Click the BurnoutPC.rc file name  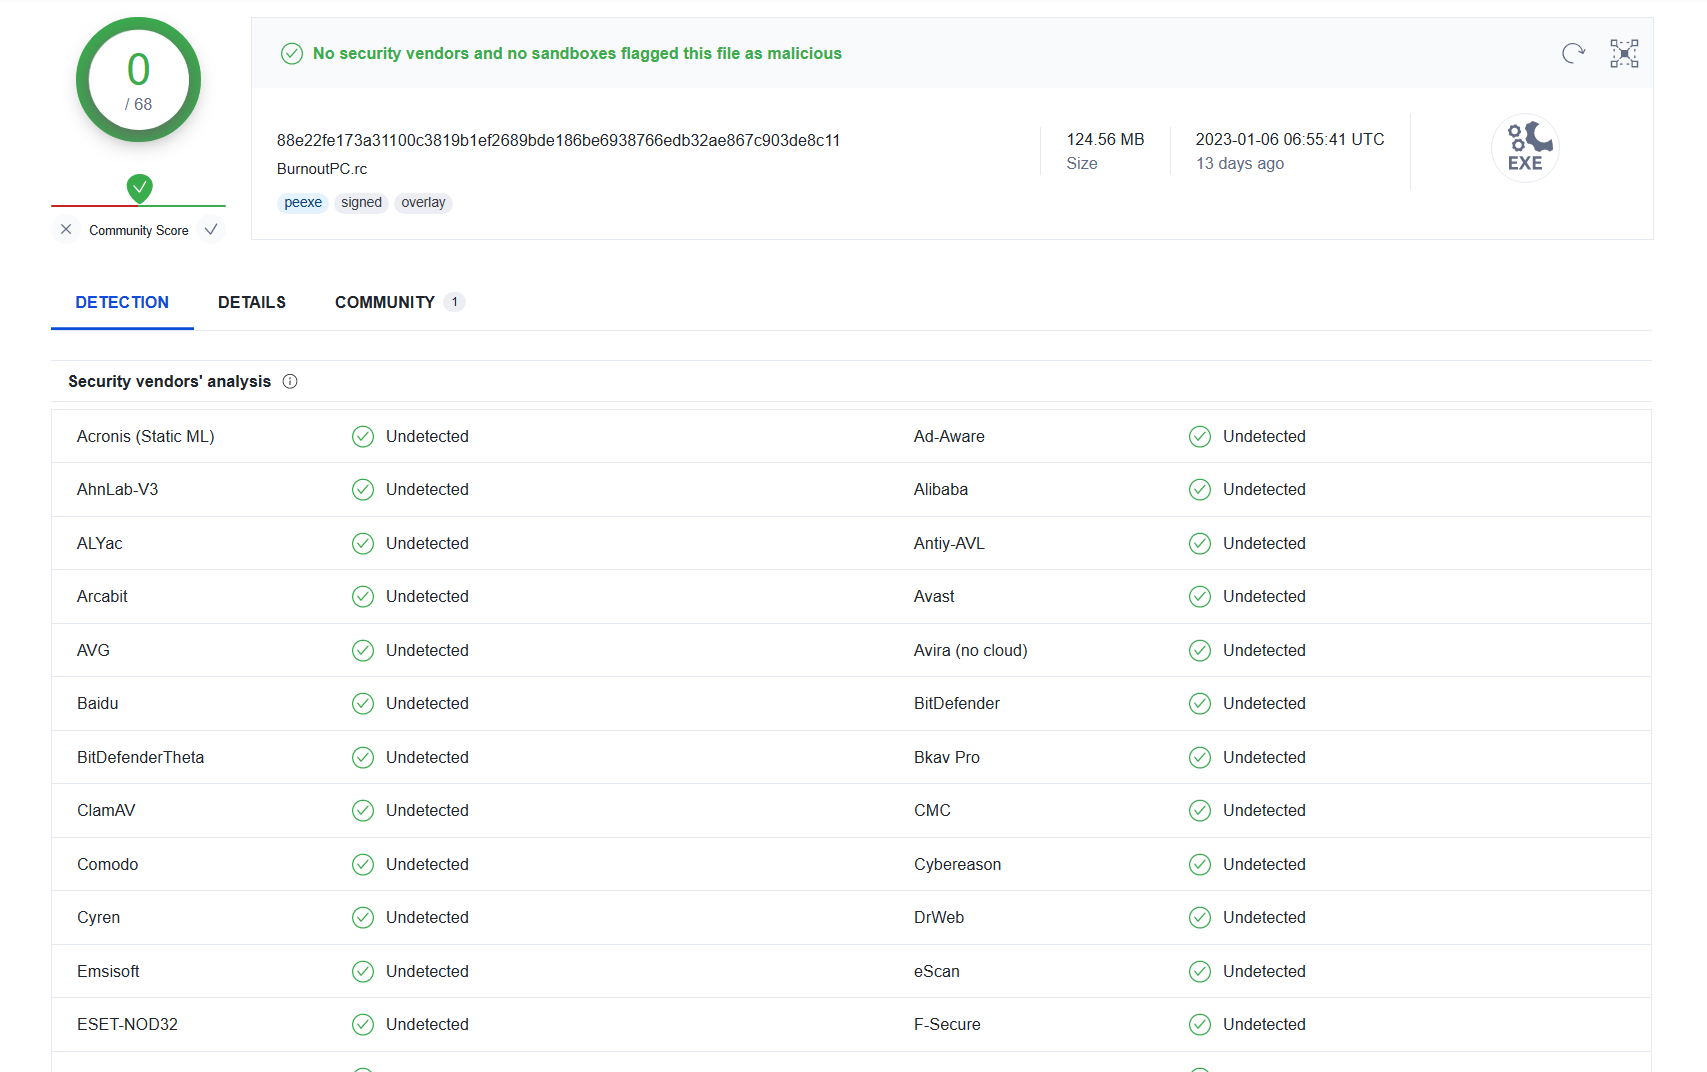click(322, 169)
